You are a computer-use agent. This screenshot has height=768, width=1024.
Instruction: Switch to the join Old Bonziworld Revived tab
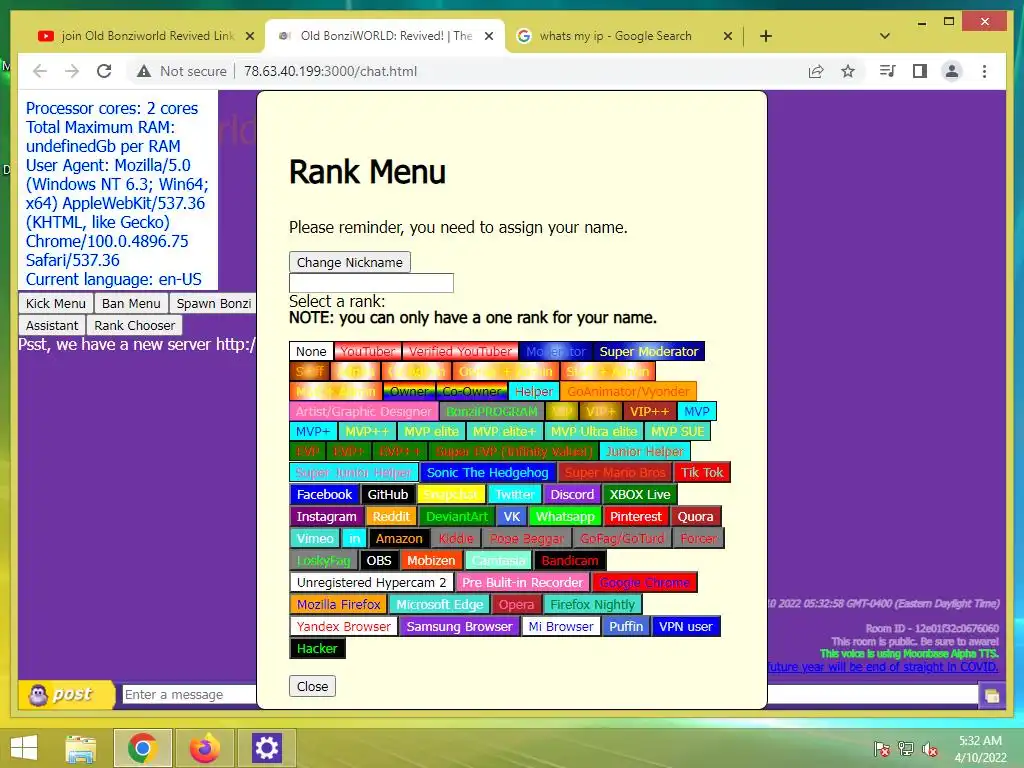(x=147, y=36)
